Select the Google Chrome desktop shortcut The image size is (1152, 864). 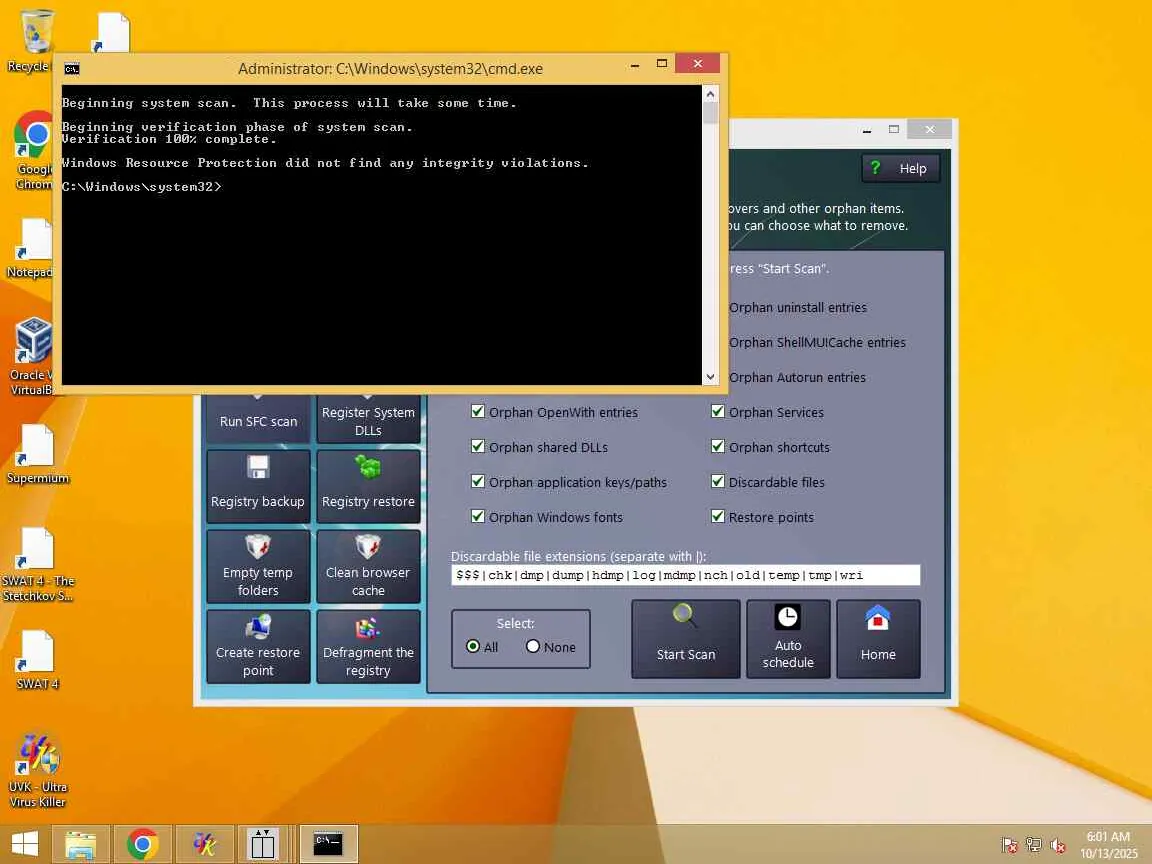pos(32,151)
